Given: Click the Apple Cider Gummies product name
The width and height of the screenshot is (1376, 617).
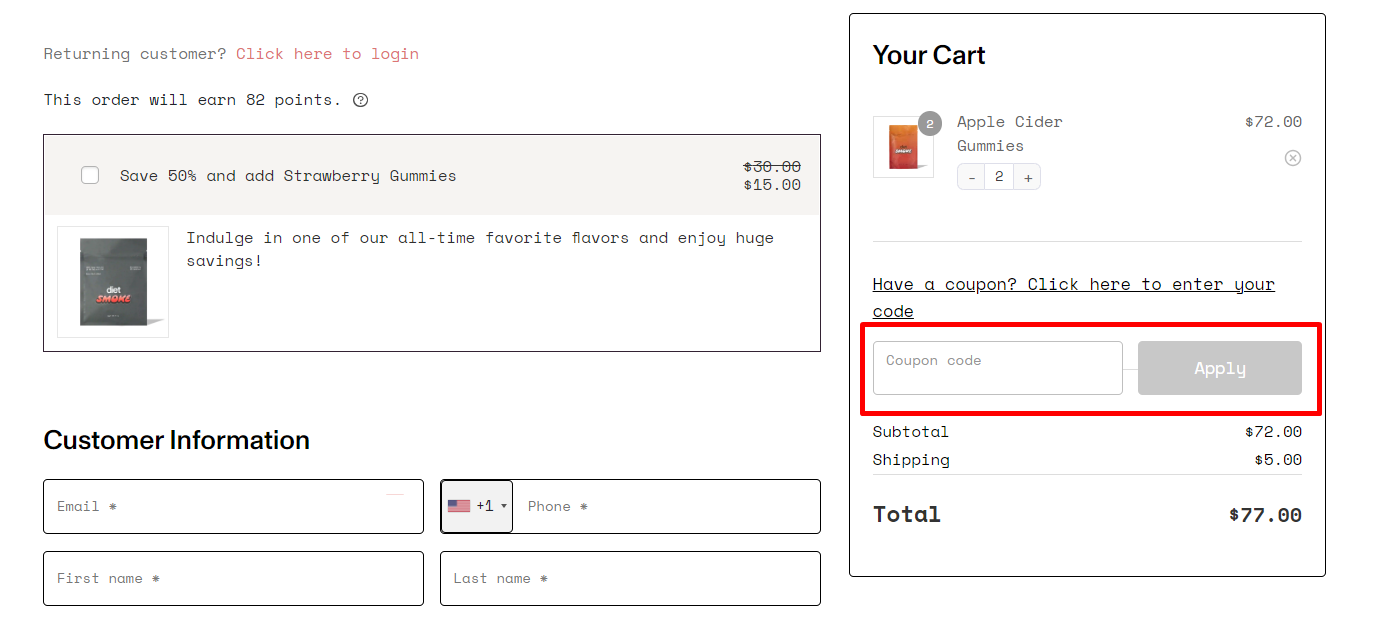Looking at the screenshot, I should [x=1010, y=134].
